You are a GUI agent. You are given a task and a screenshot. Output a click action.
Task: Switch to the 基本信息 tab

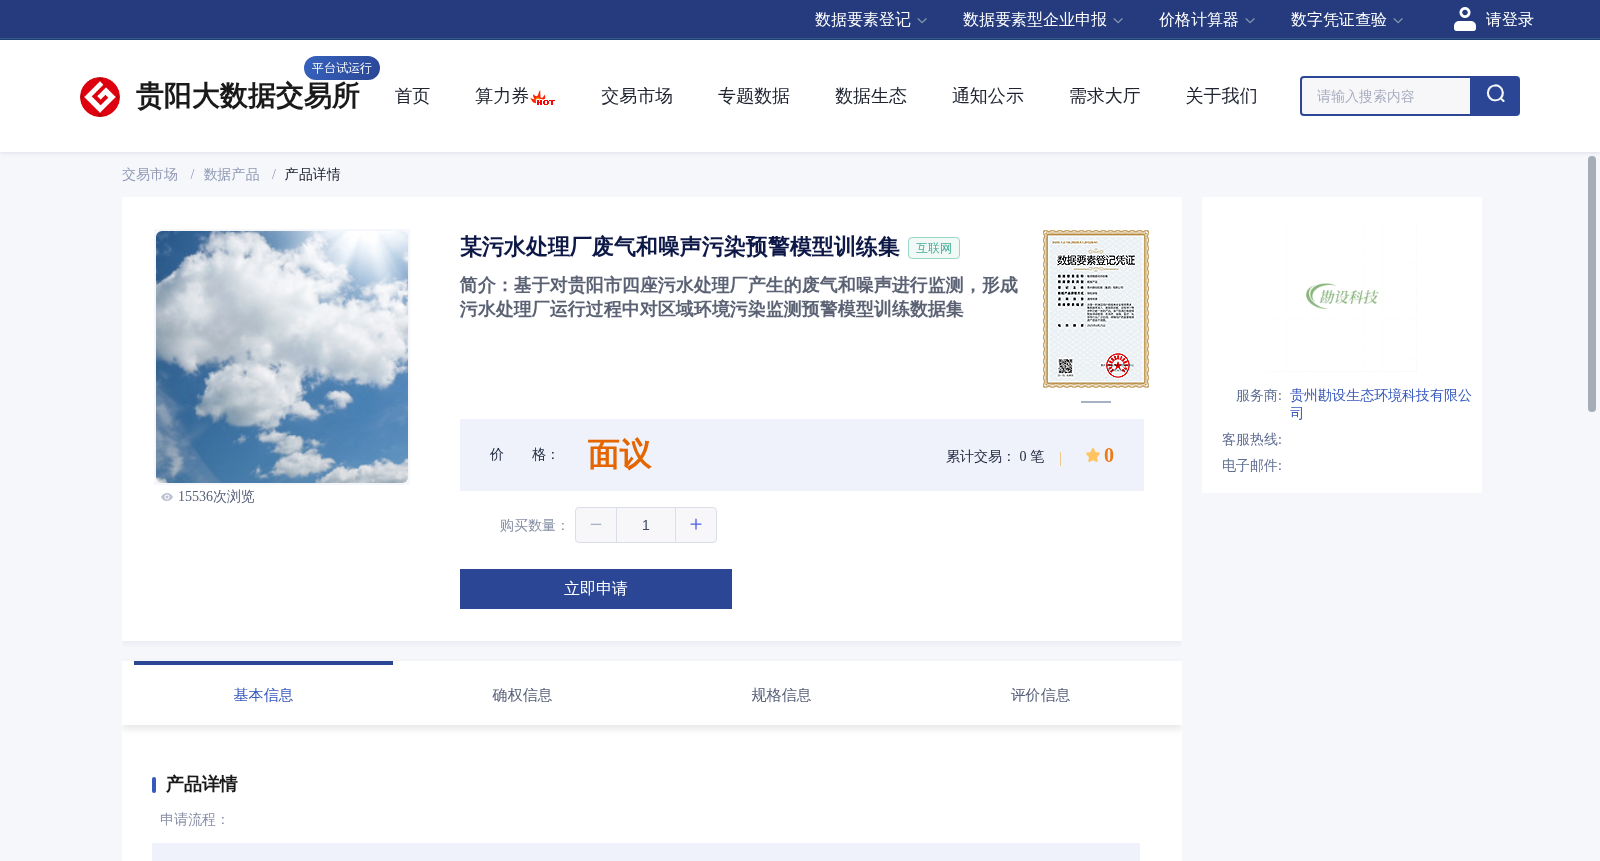coord(263,695)
